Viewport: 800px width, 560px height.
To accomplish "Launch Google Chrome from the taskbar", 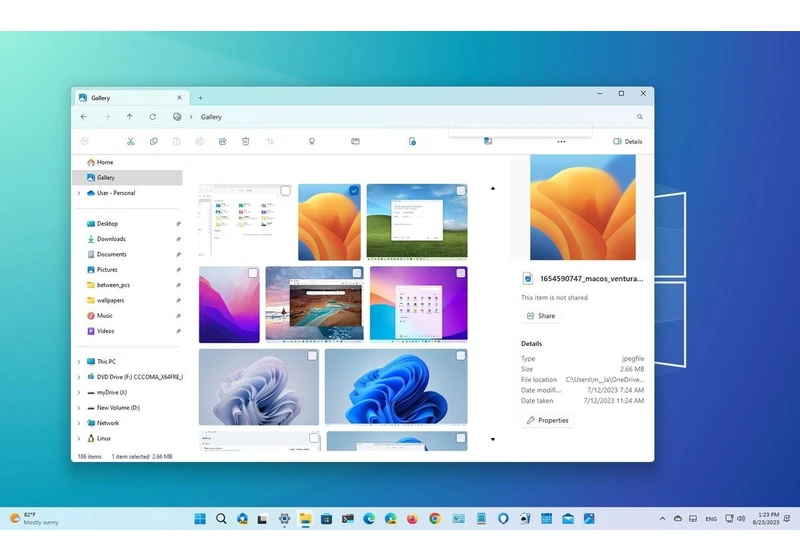I will point(435,519).
